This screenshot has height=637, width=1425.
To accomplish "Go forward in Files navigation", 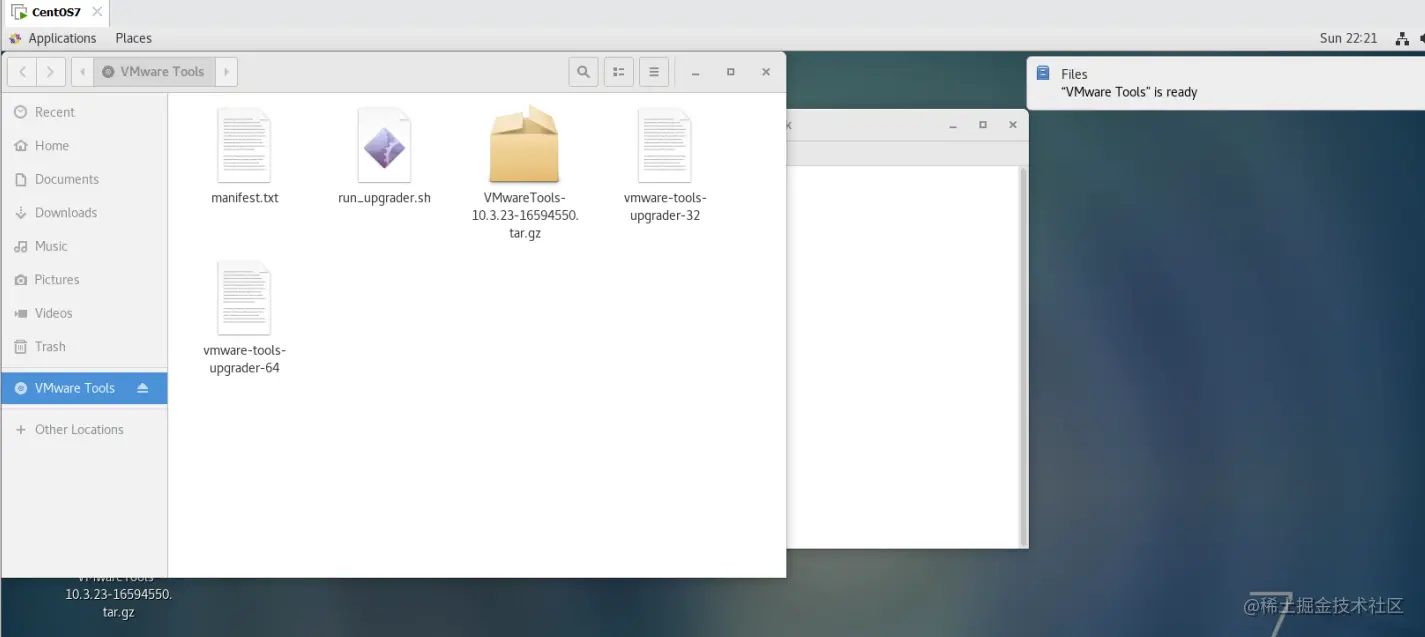I will tap(51, 72).
